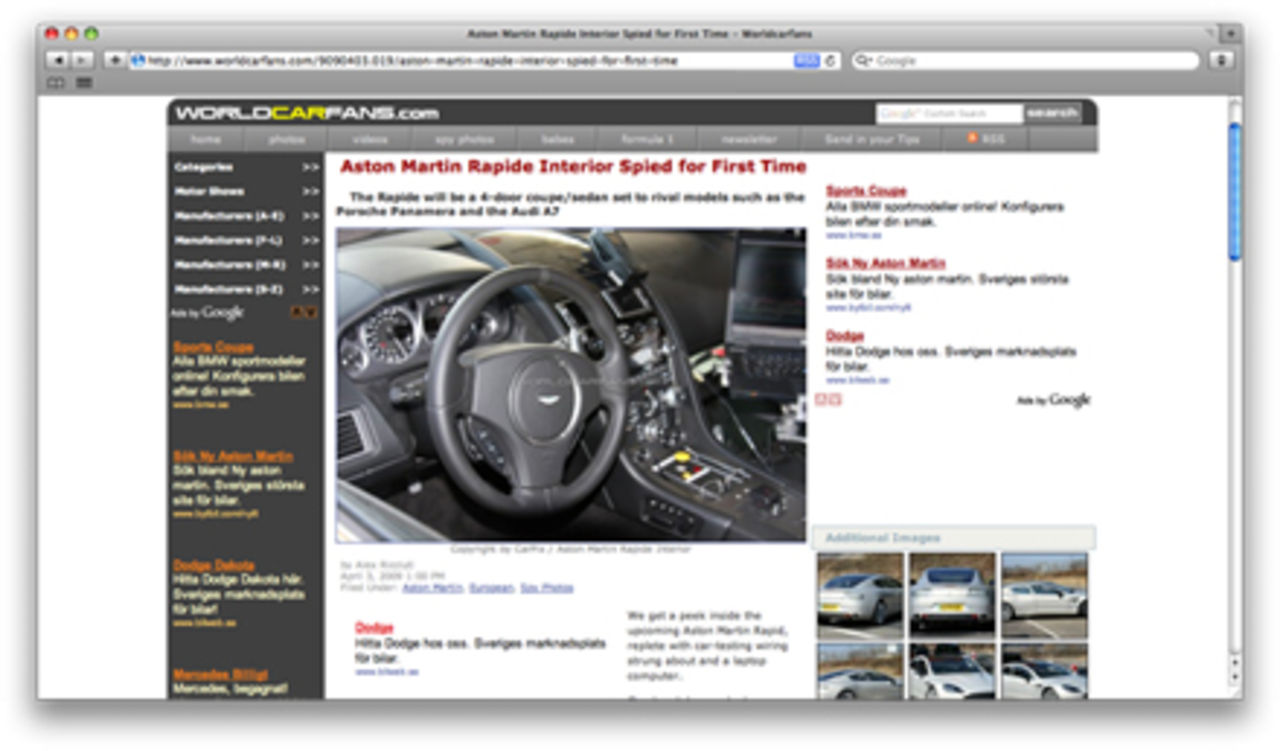
Task: Open the spy photos navigation tab
Action: 464,139
